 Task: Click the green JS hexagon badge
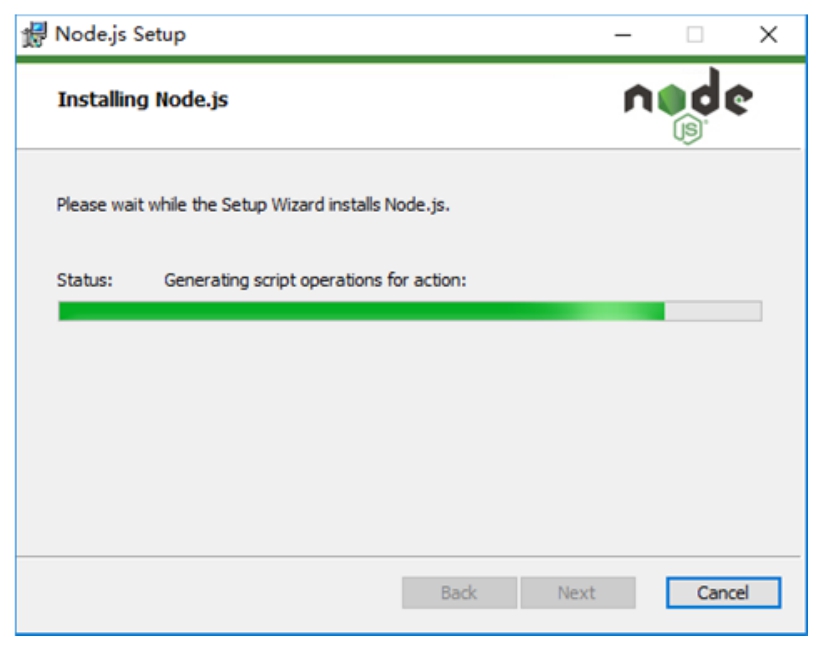pos(688,129)
